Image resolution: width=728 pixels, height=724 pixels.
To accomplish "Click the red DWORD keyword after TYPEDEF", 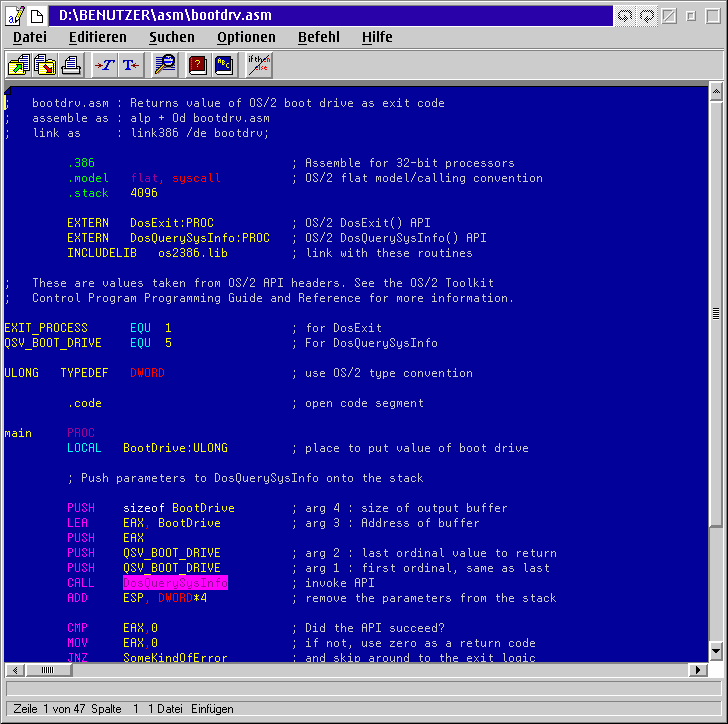I will point(147,372).
